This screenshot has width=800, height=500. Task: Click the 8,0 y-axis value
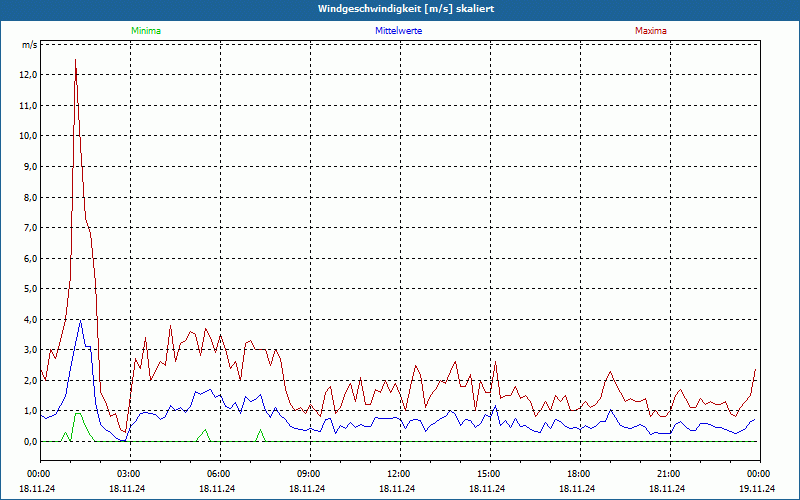pyautogui.click(x=31, y=197)
